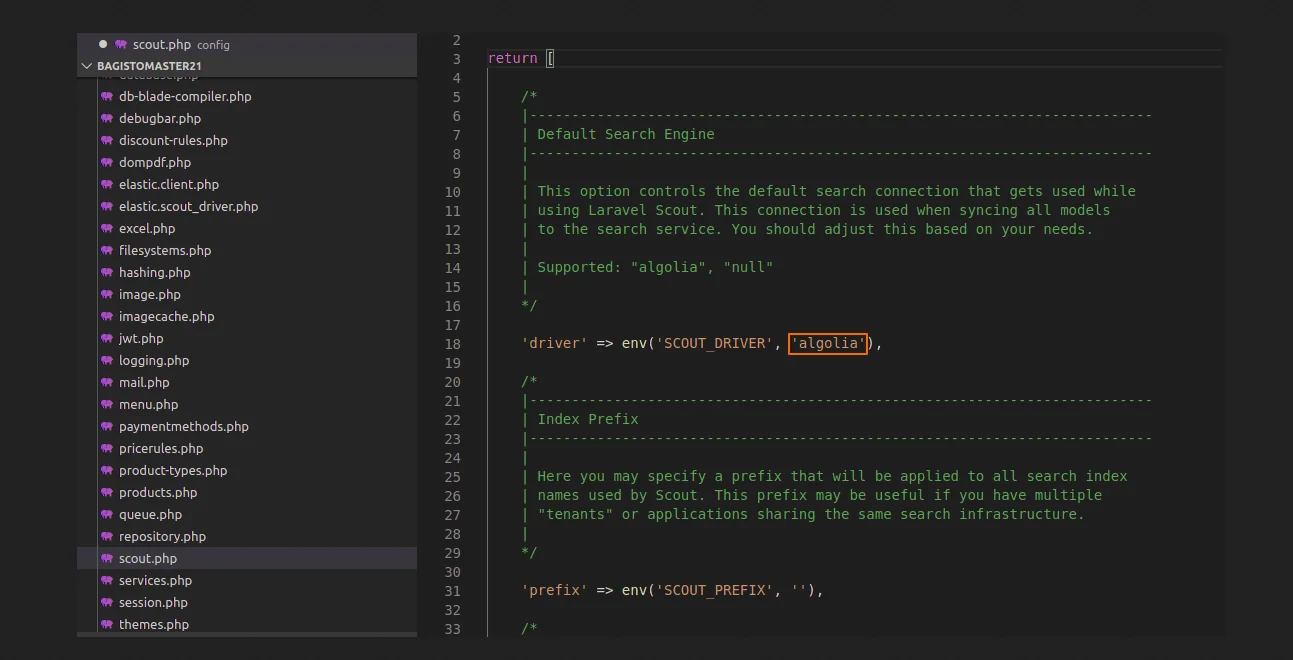
Task: Click the PHP icon beside jwt.php
Action: click(107, 338)
